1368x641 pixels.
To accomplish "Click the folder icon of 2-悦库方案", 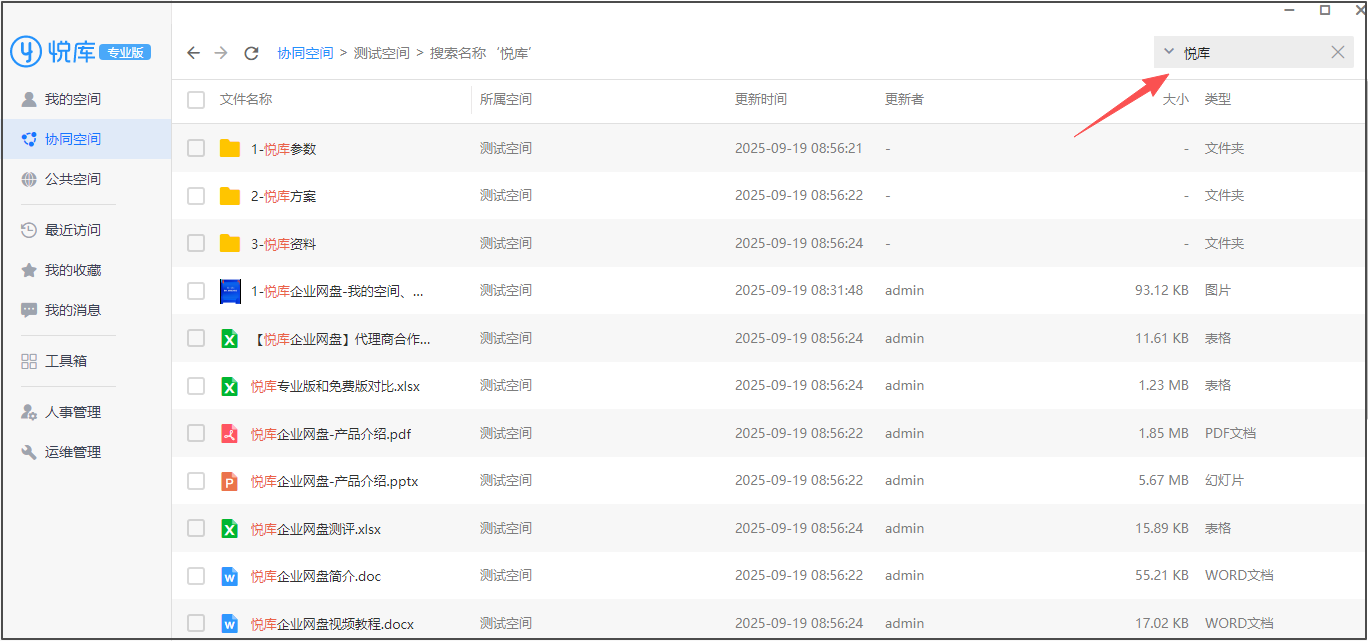I will [x=230, y=196].
